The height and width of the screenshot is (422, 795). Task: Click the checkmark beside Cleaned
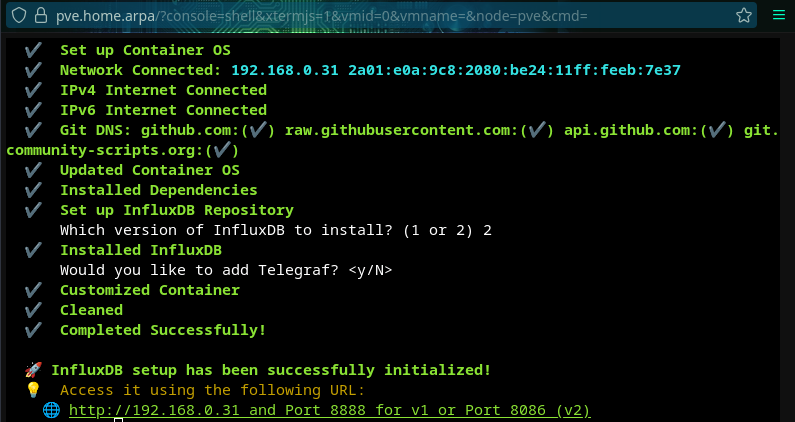[x=32, y=310]
